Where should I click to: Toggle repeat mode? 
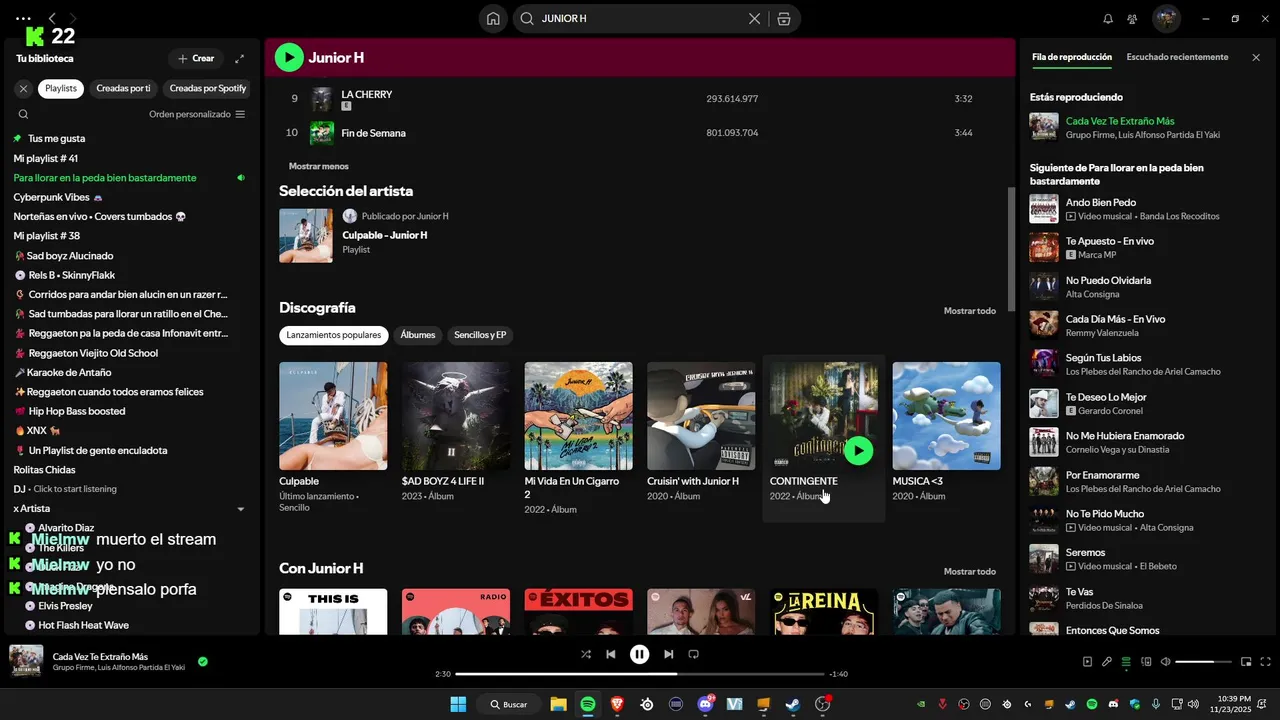click(694, 654)
